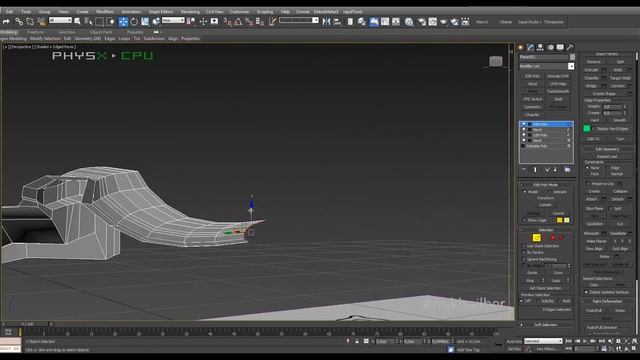Click the Create Shape button
640x360 pixels.
click(x=604, y=94)
